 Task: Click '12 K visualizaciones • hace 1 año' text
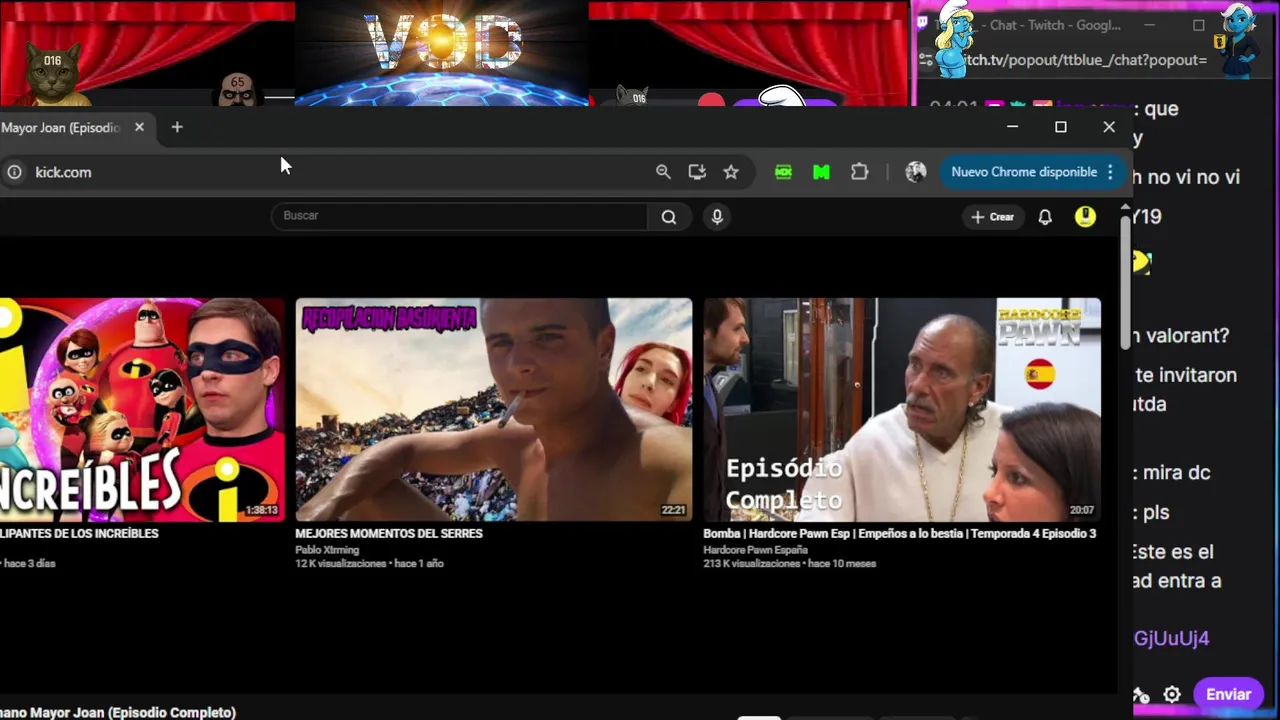[369, 564]
